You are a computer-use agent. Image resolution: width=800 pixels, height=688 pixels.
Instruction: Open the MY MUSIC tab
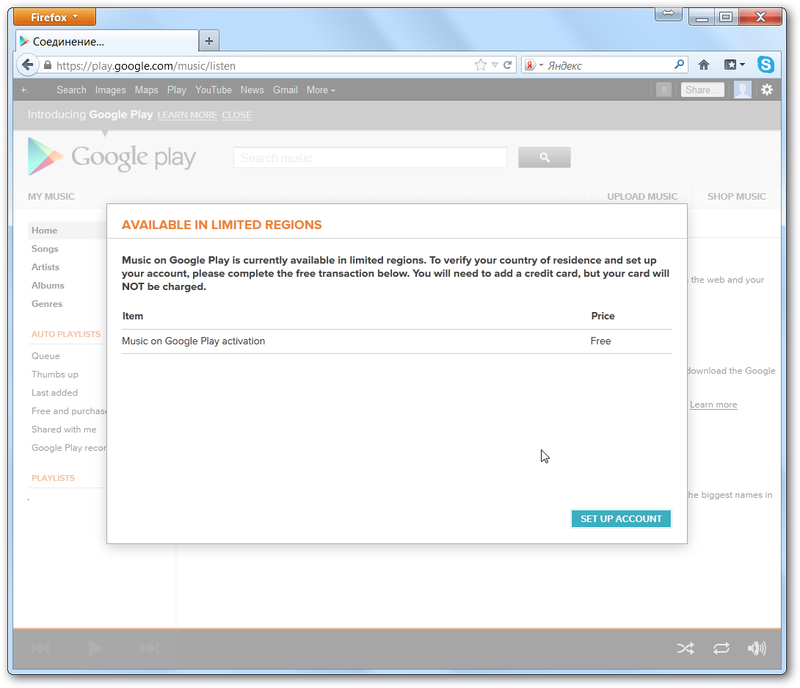(51, 196)
